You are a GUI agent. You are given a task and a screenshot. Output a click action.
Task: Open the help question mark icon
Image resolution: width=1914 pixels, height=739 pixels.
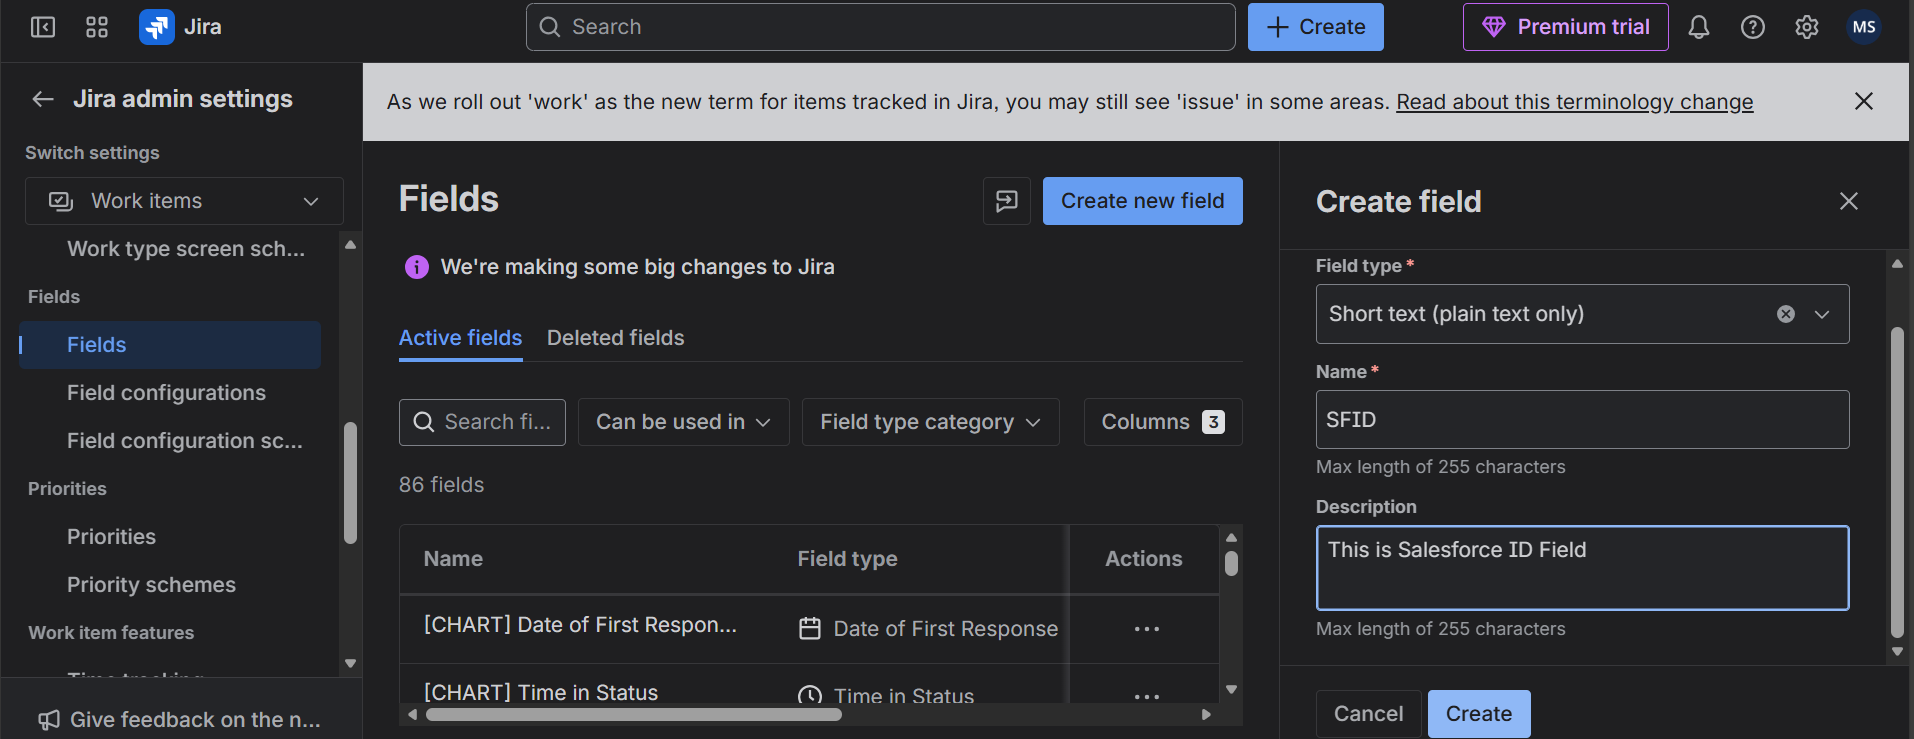tap(1753, 27)
